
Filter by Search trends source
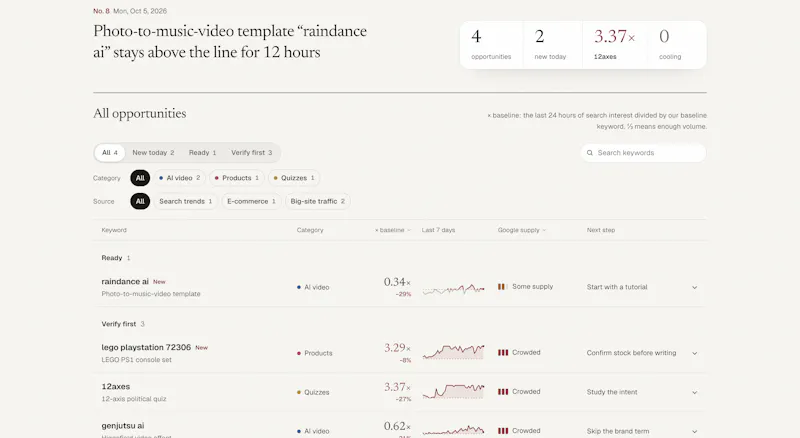[186, 202]
